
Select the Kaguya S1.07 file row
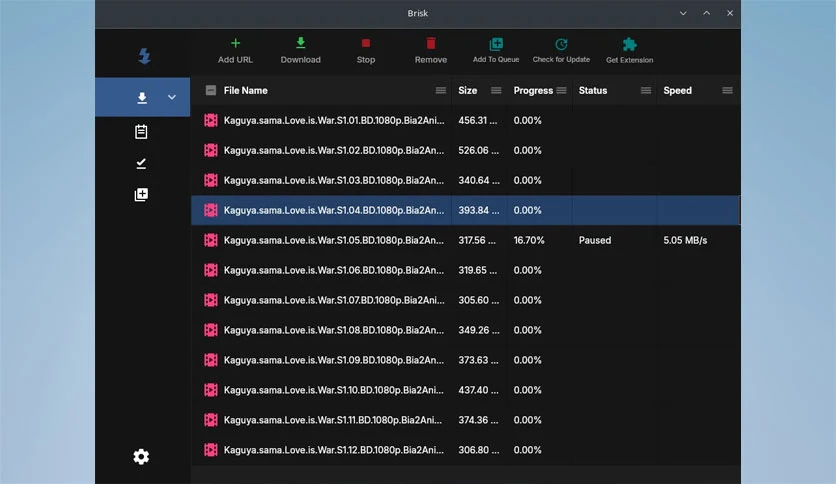point(465,300)
